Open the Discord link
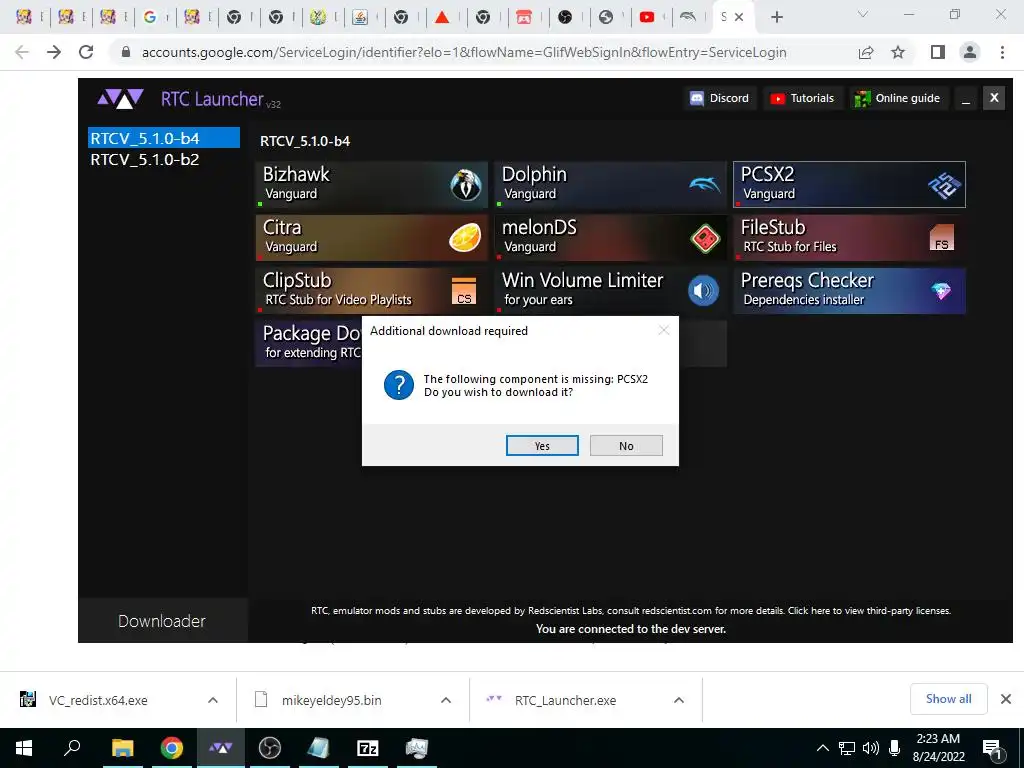Screen dimensions: 1024x768 click(x=720, y=98)
